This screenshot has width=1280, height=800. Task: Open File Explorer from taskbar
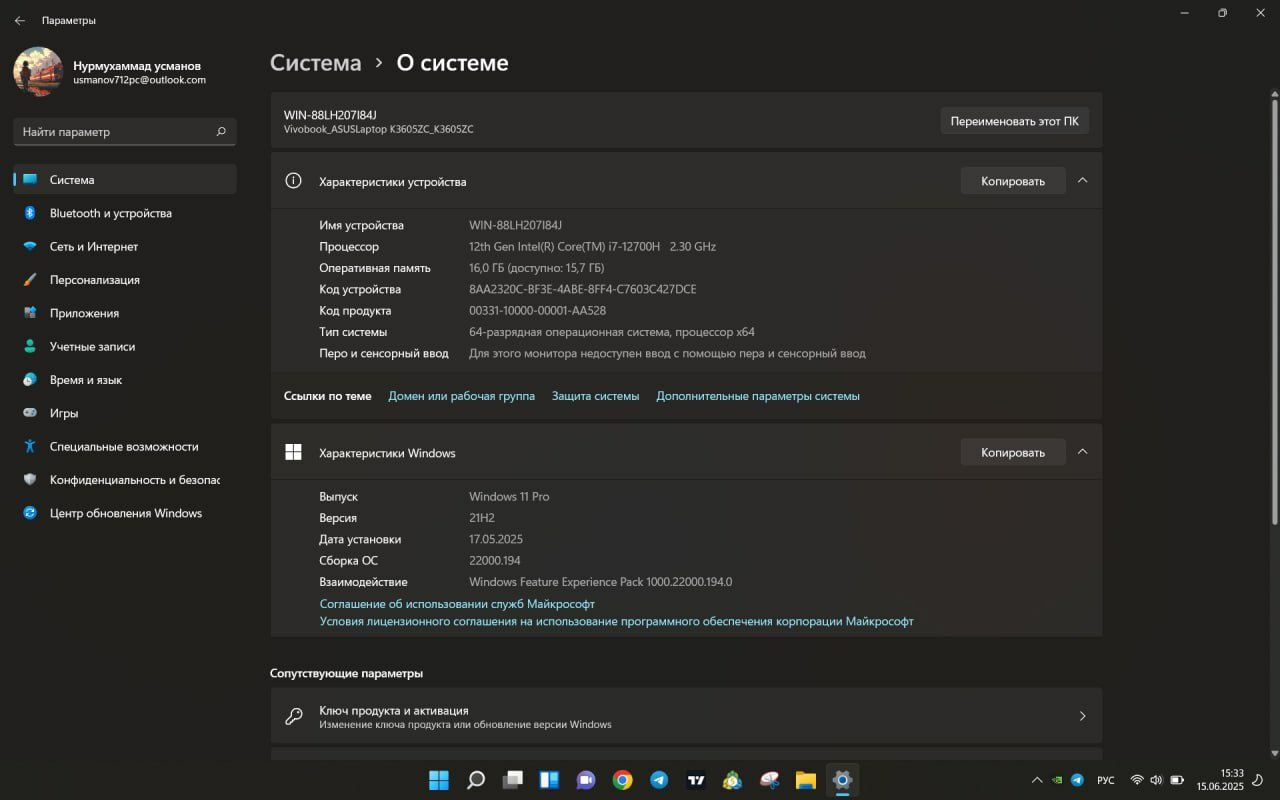click(x=806, y=780)
